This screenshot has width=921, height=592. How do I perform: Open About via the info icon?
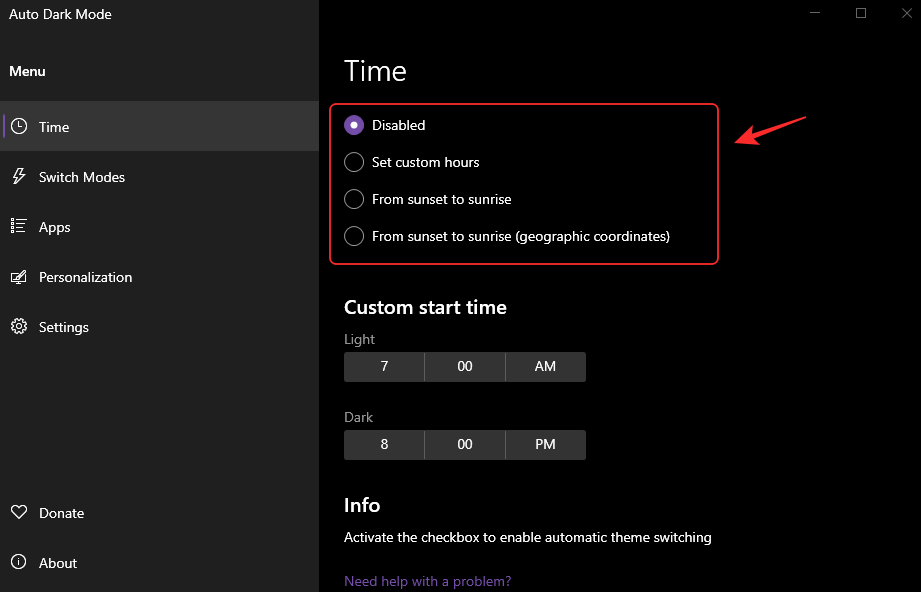coord(18,562)
